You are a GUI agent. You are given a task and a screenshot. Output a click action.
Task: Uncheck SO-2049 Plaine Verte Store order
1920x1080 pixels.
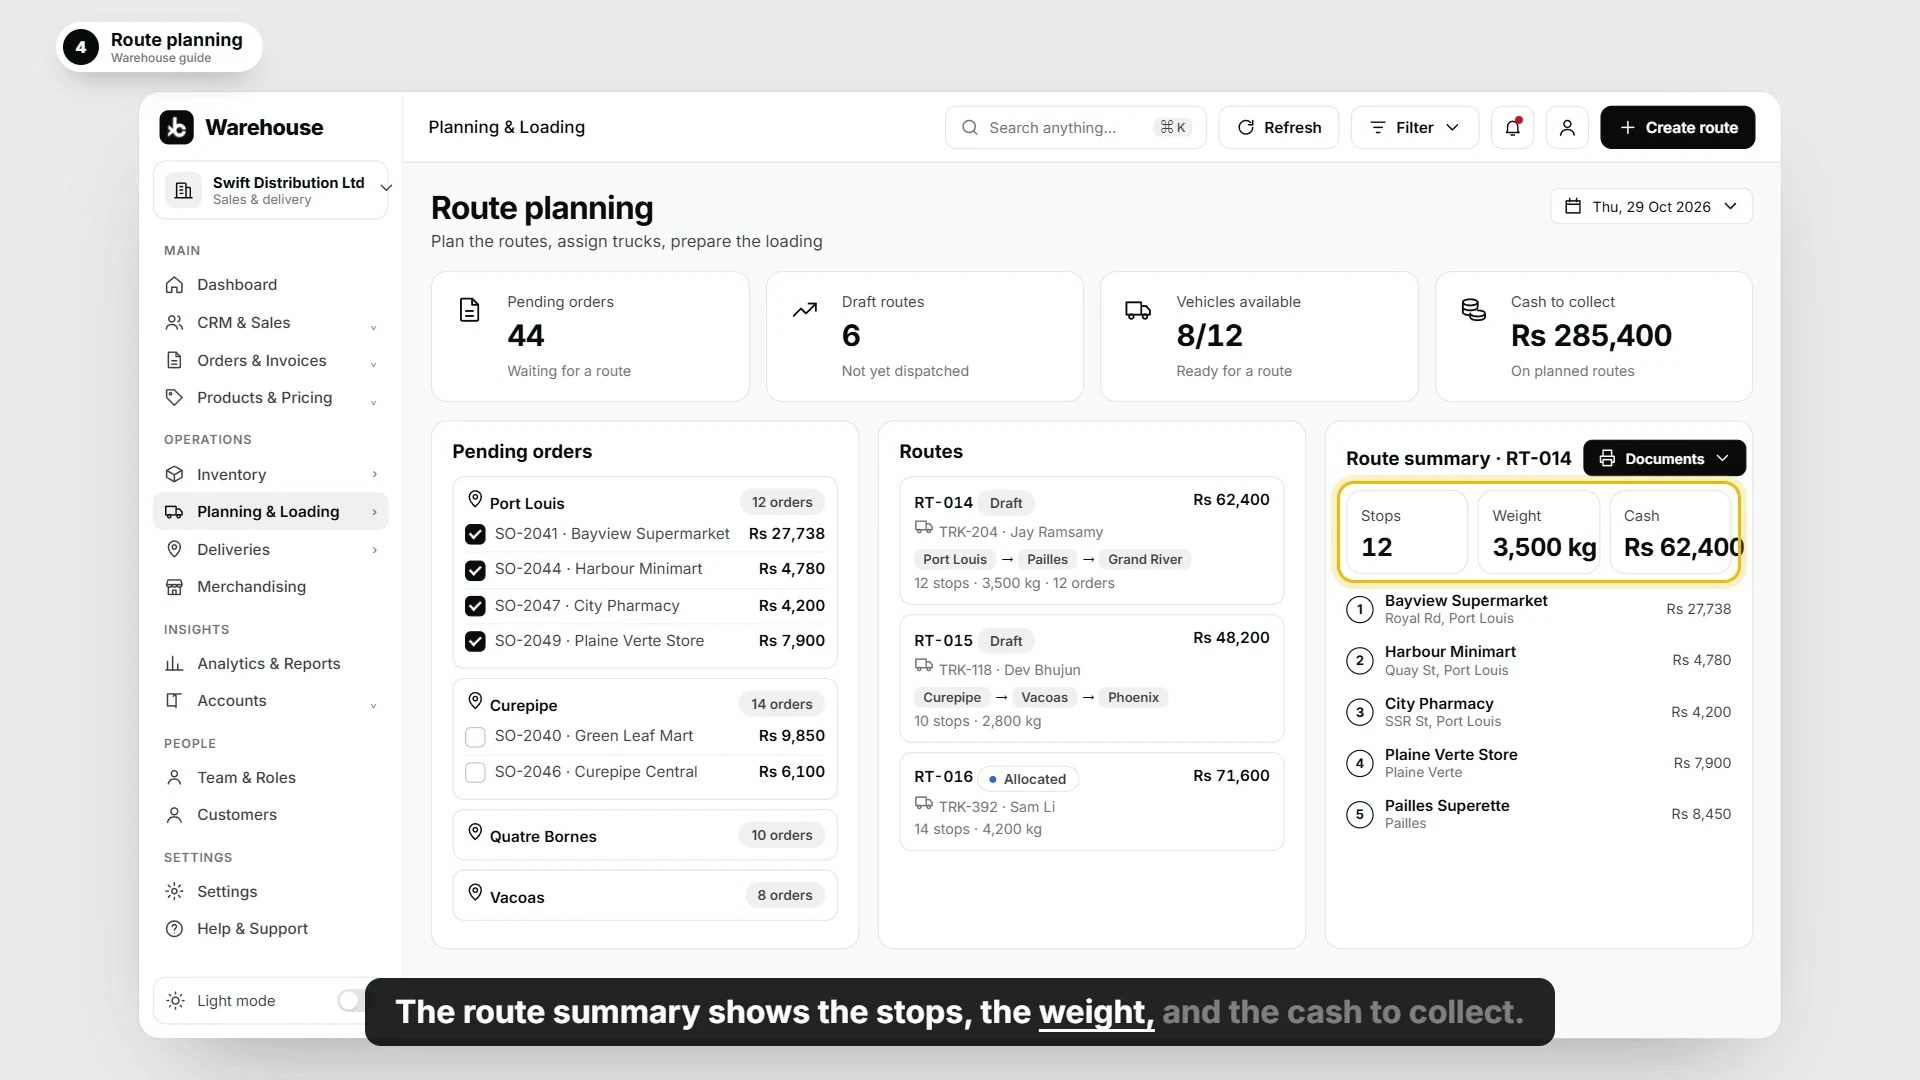[475, 641]
